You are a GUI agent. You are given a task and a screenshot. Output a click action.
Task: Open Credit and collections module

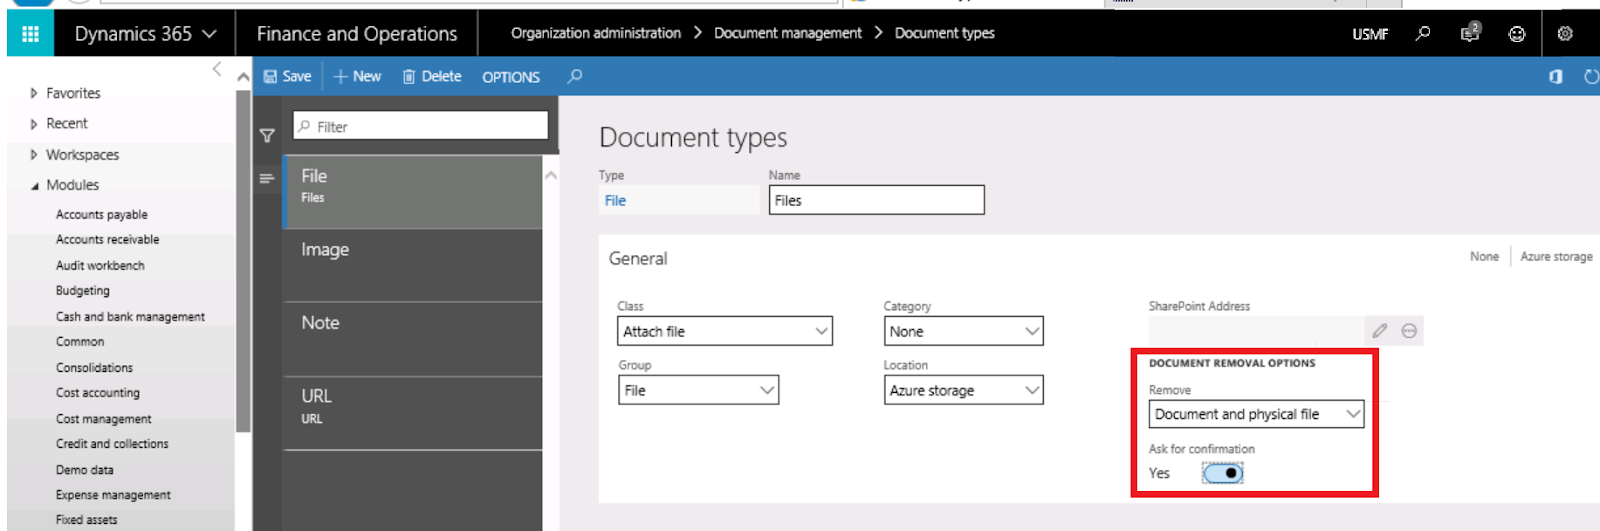click(x=112, y=444)
